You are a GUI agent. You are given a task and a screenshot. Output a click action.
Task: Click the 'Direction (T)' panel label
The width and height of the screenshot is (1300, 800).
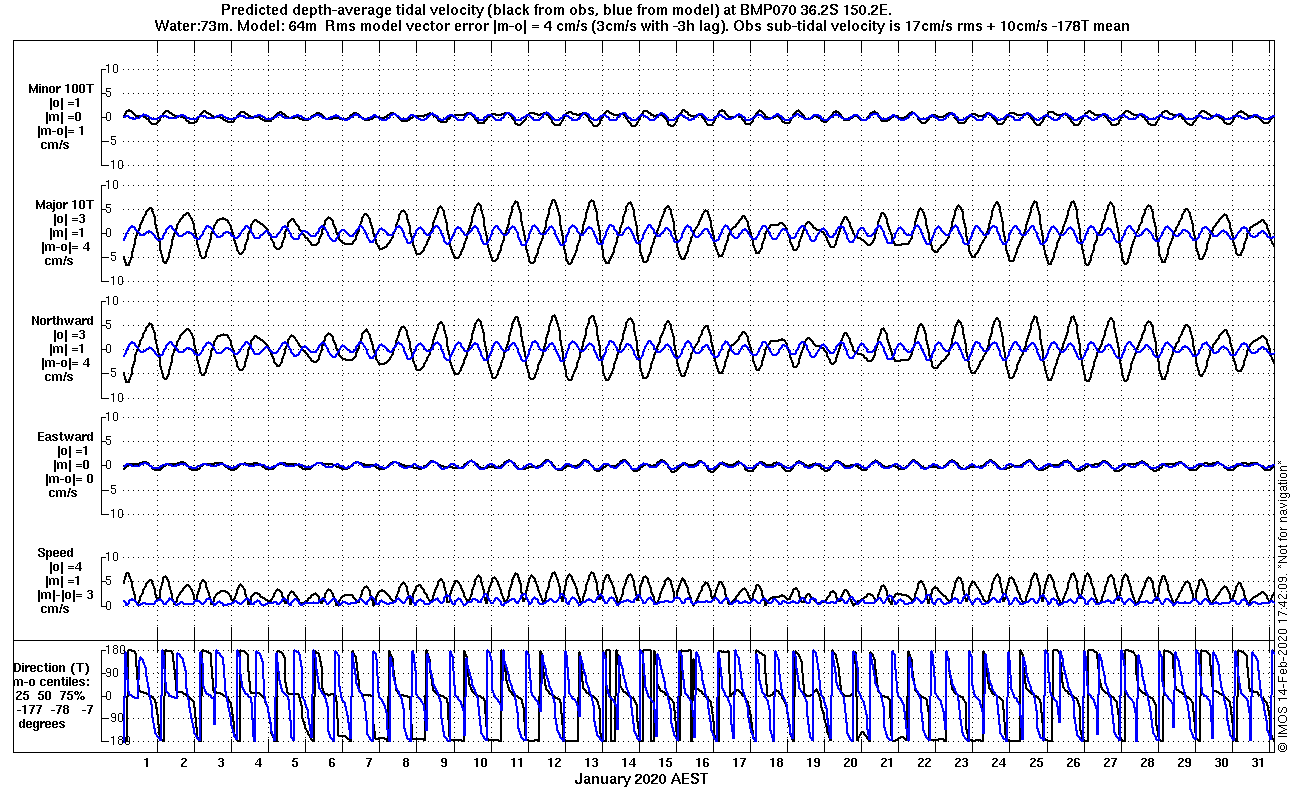click(x=53, y=667)
